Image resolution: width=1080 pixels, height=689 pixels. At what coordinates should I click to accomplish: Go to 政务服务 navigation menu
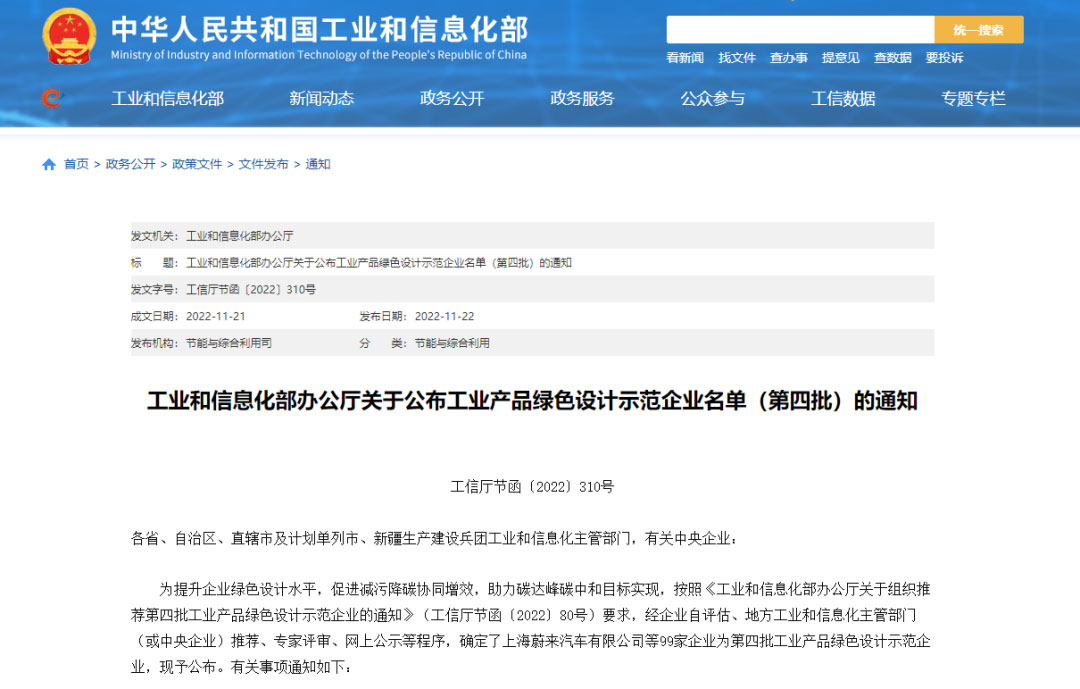582,98
